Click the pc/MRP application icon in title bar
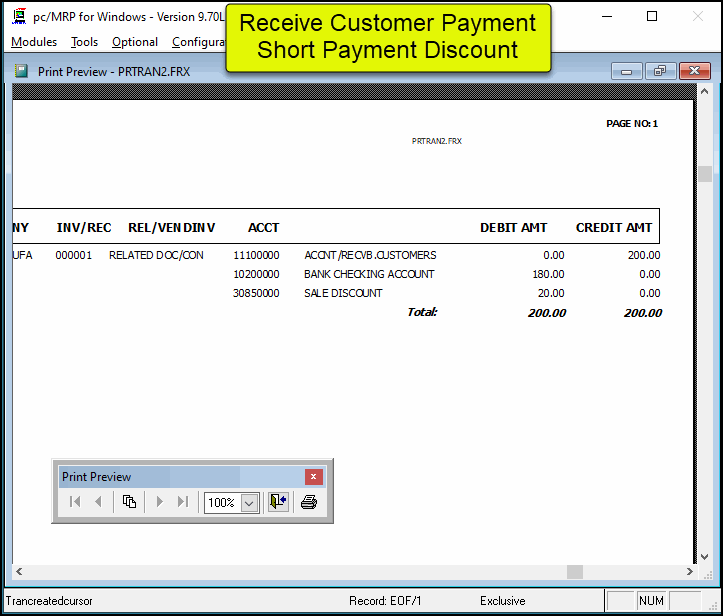 coord(18,17)
